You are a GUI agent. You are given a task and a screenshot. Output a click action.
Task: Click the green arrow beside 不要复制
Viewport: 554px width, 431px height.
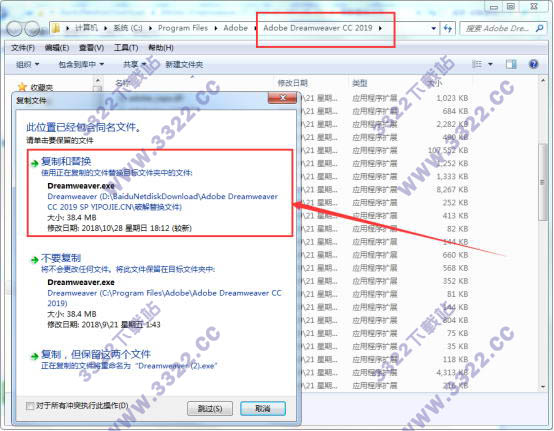(34, 260)
